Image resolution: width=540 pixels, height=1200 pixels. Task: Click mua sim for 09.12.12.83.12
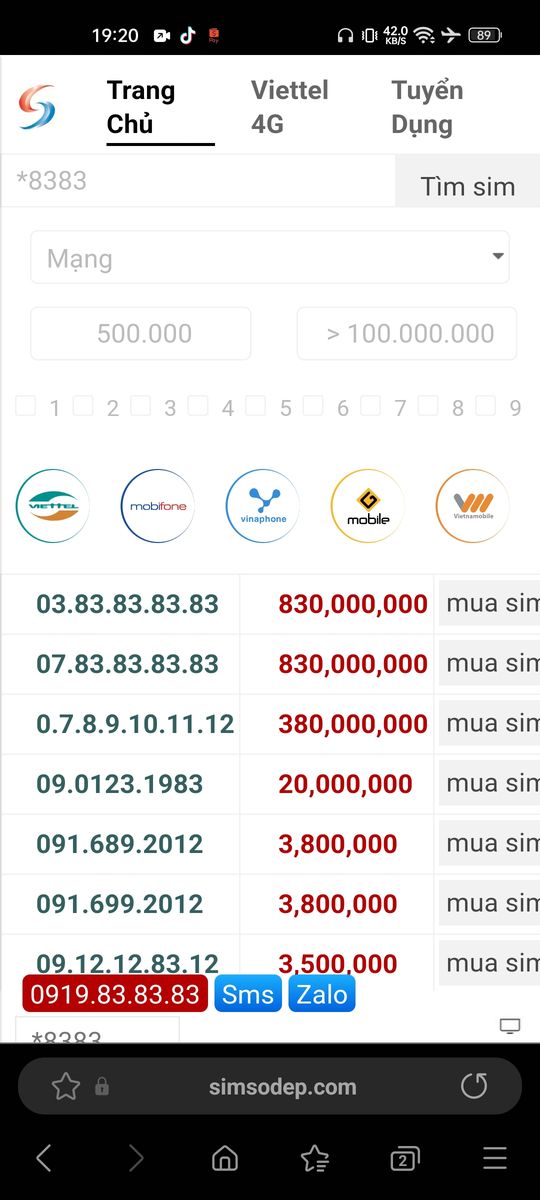point(491,964)
